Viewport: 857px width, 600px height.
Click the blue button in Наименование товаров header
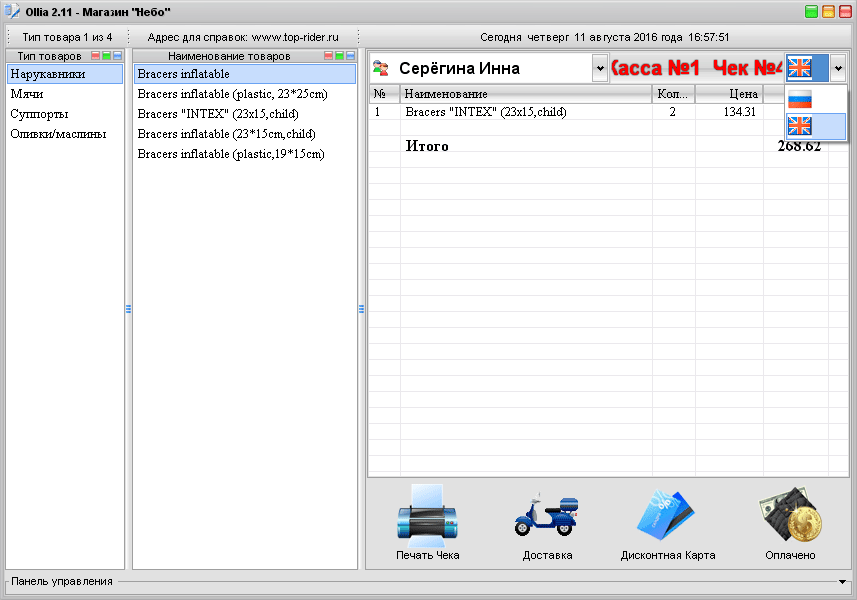point(350,56)
